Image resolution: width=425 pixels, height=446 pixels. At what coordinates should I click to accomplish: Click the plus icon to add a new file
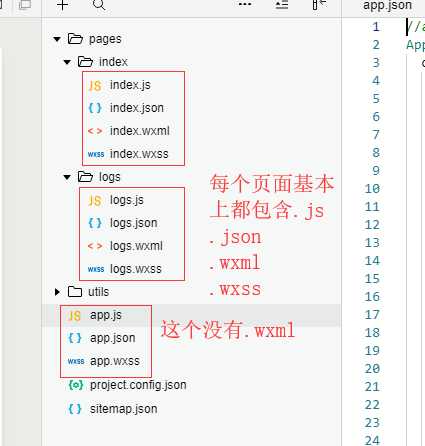point(62,5)
